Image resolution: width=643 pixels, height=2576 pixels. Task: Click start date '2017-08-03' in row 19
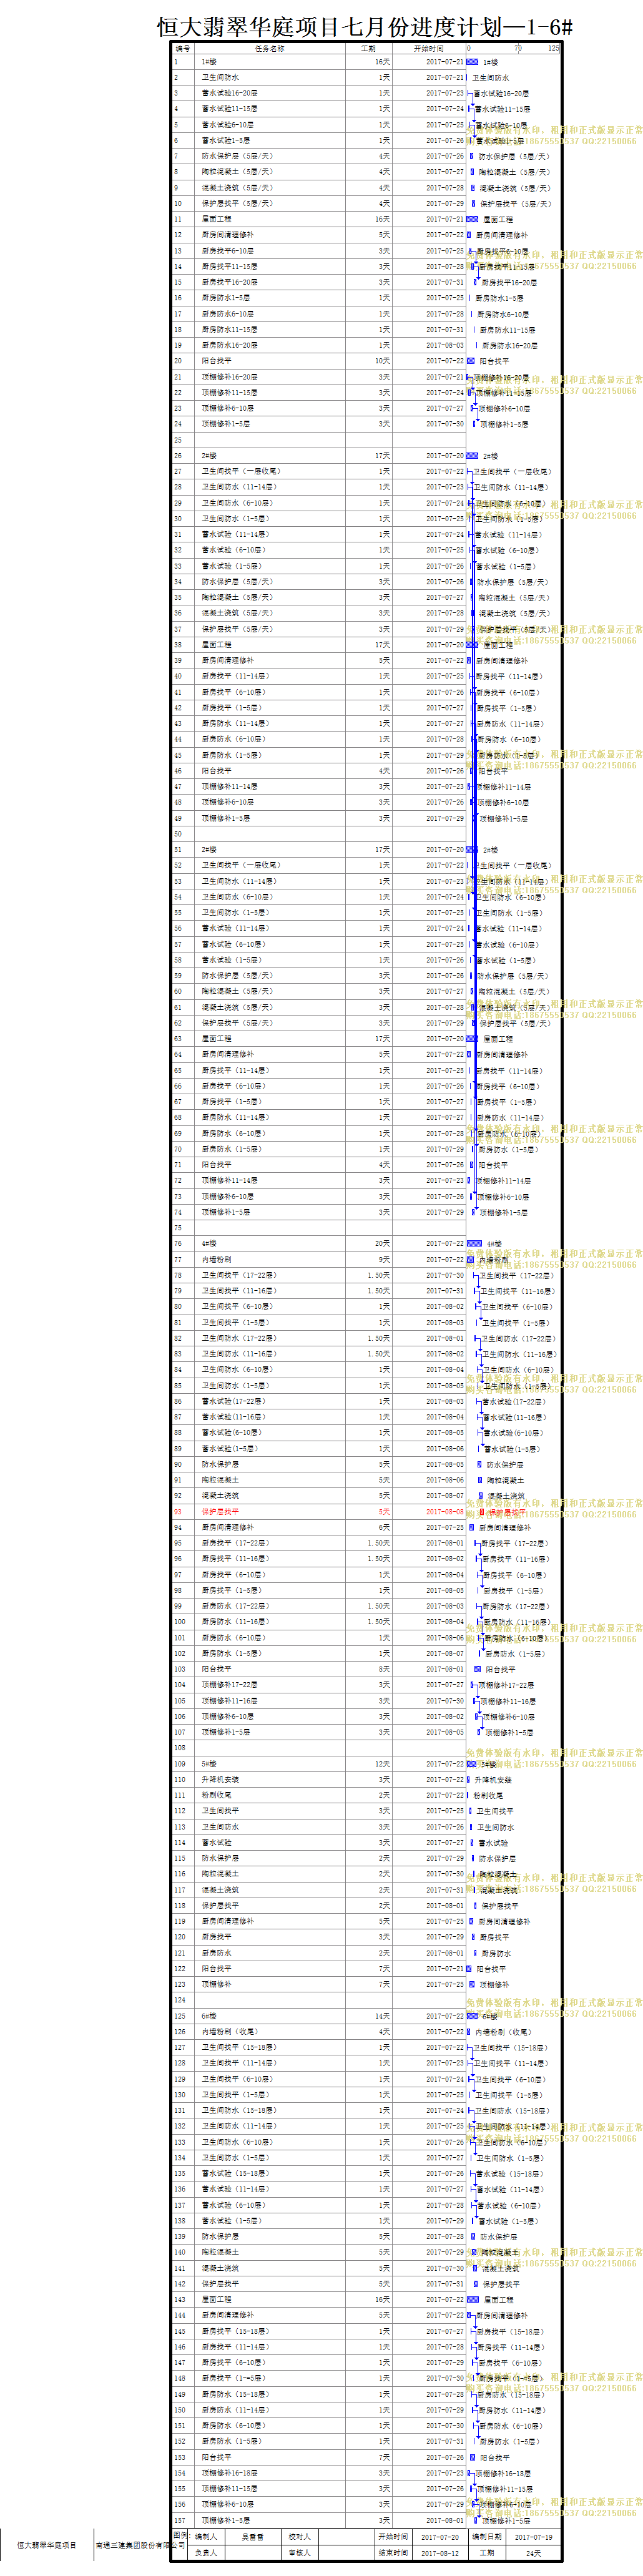click(x=445, y=345)
